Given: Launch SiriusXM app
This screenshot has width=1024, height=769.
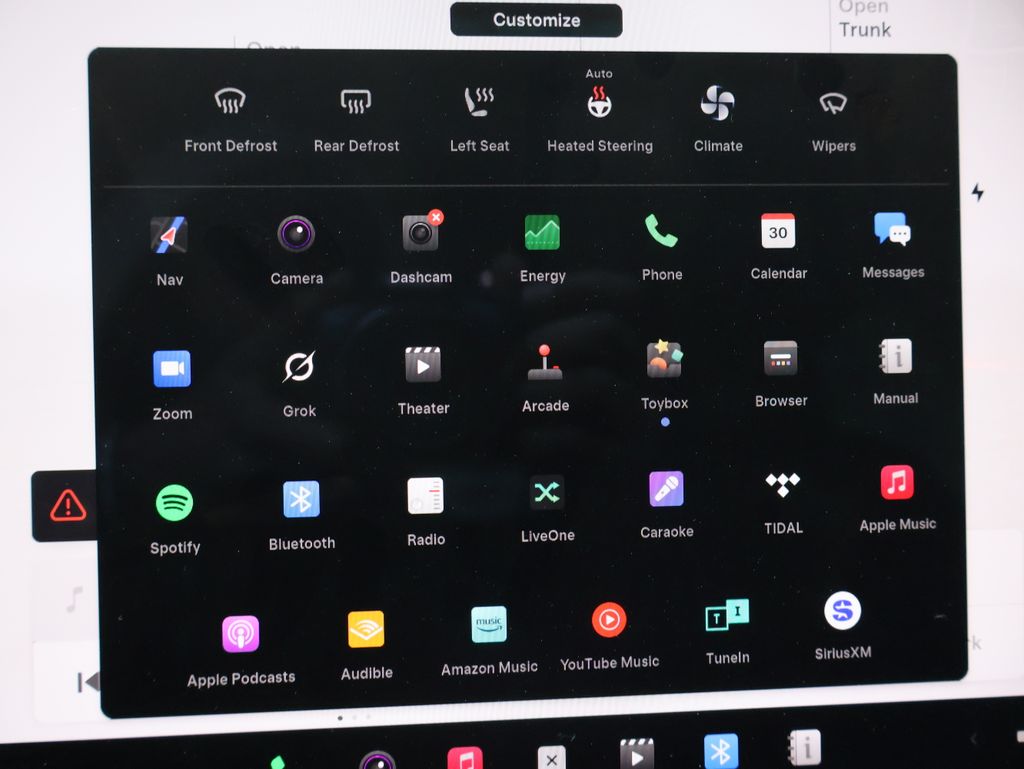Looking at the screenshot, I should pos(842,611).
